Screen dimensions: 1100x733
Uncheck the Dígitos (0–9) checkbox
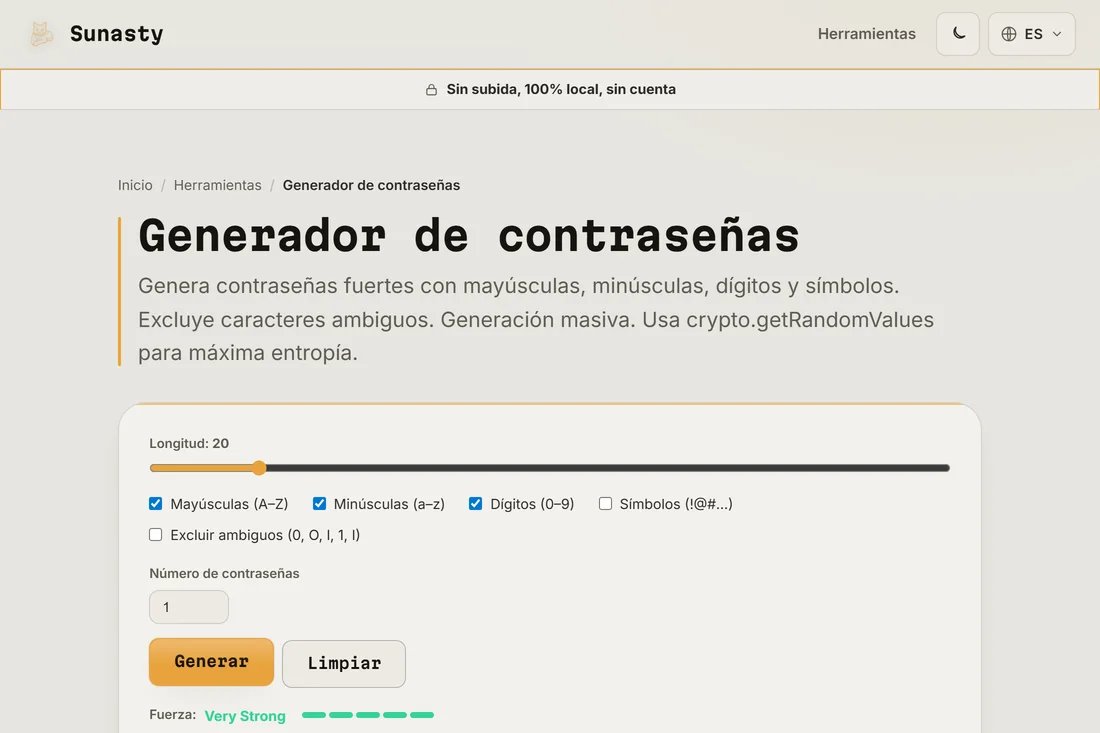click(x=476, y=504)
